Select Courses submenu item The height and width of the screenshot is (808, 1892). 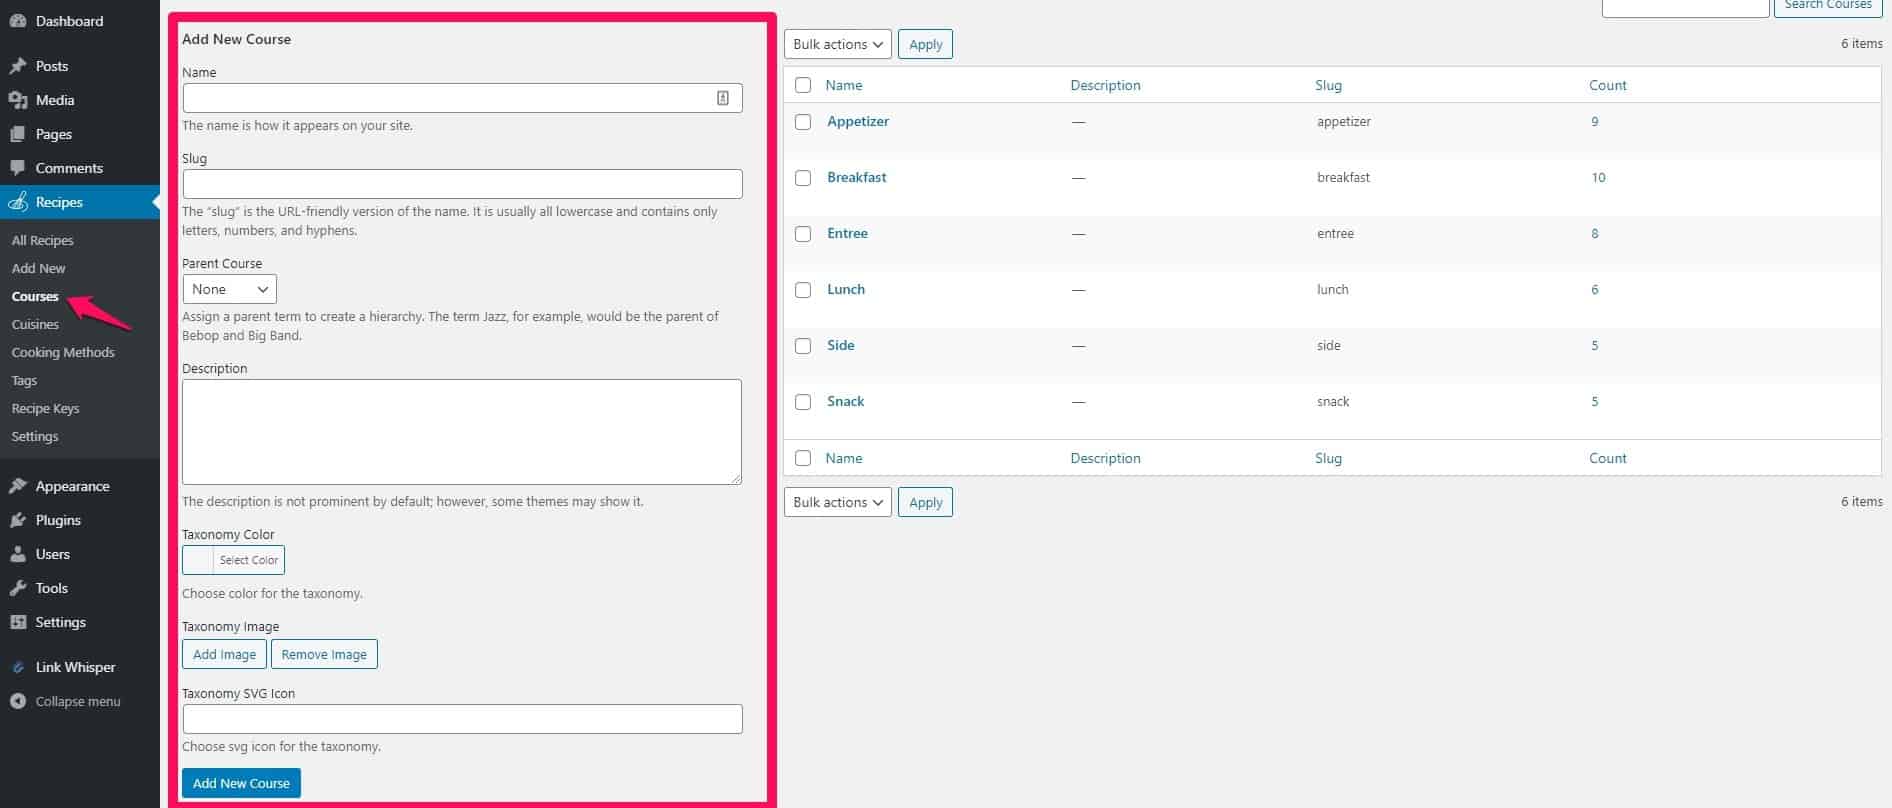point(35,296)
